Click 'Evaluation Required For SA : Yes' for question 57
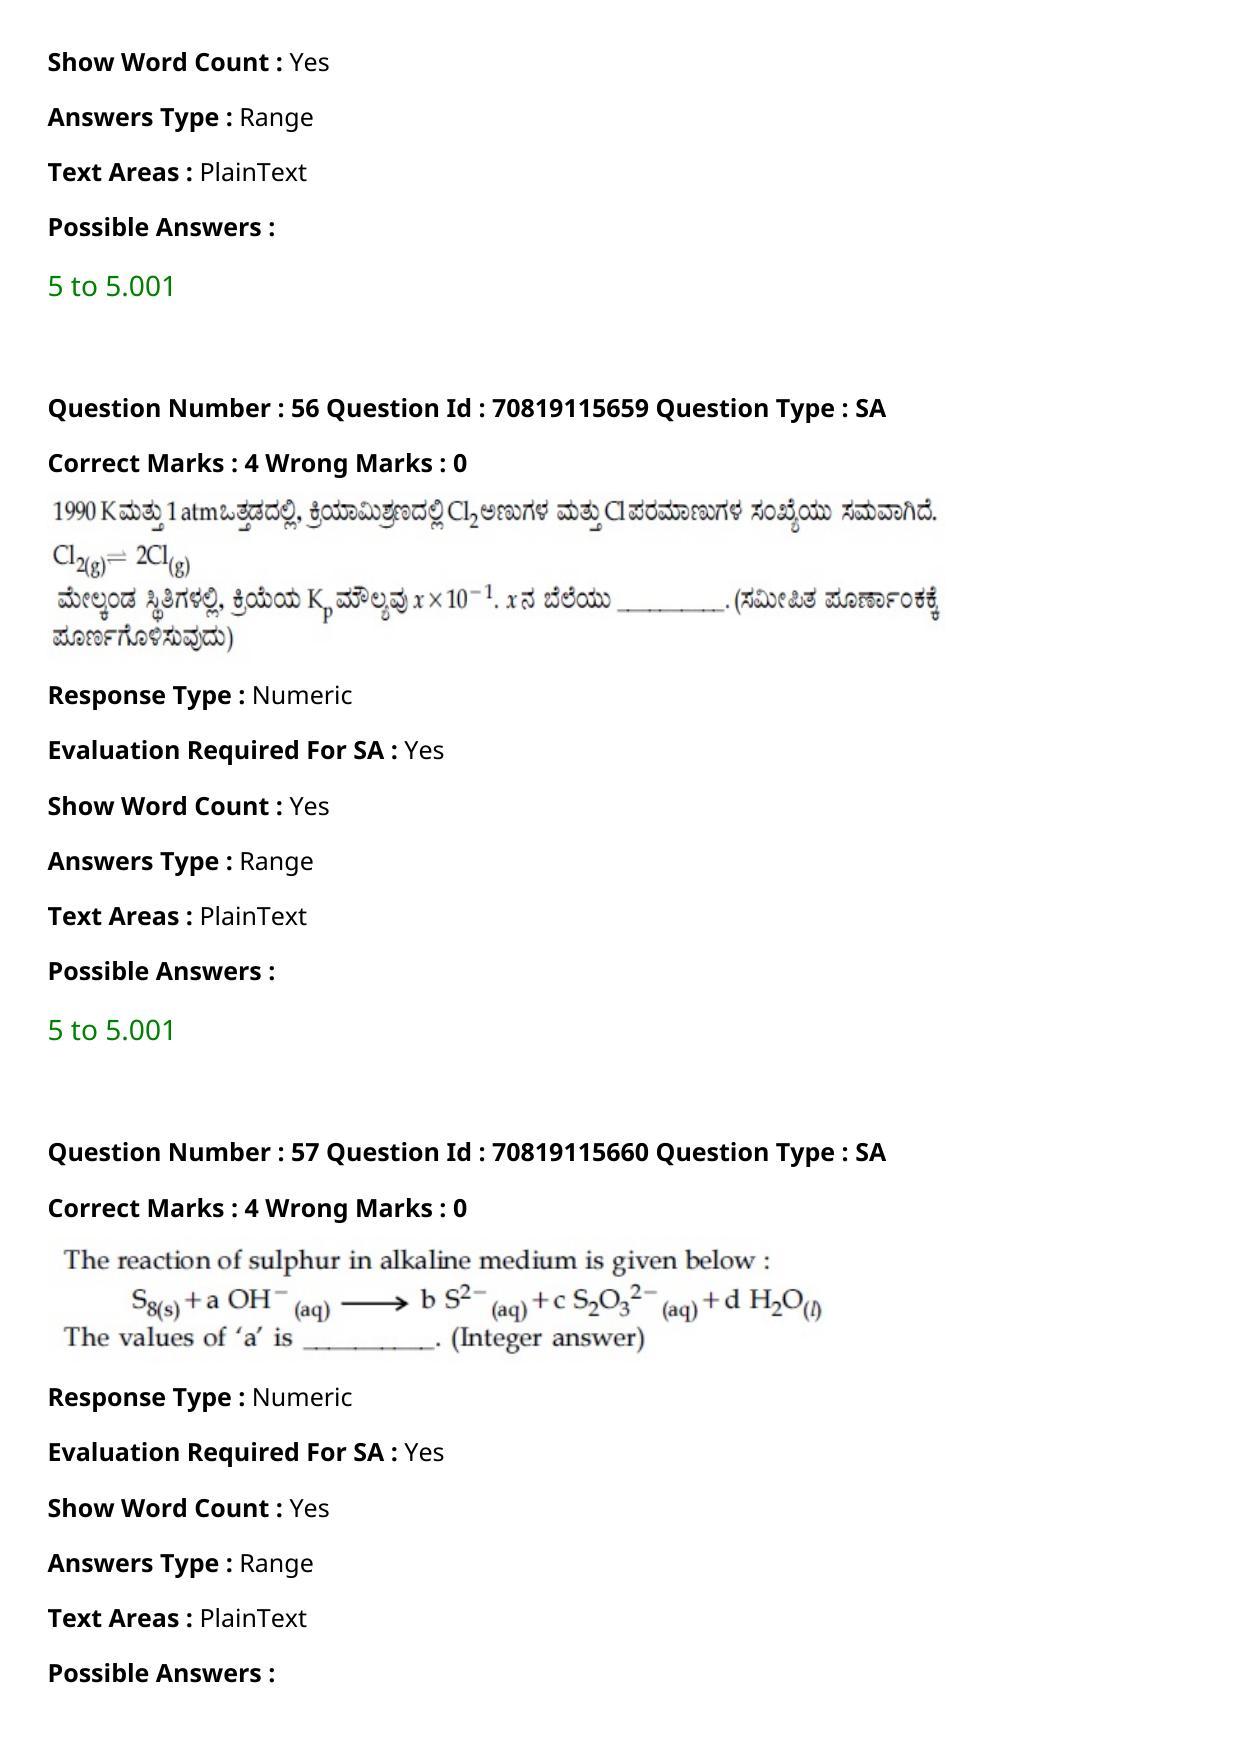Screen dimensions: 1240x1755 pyautogui.click(x=246, y=1452)
